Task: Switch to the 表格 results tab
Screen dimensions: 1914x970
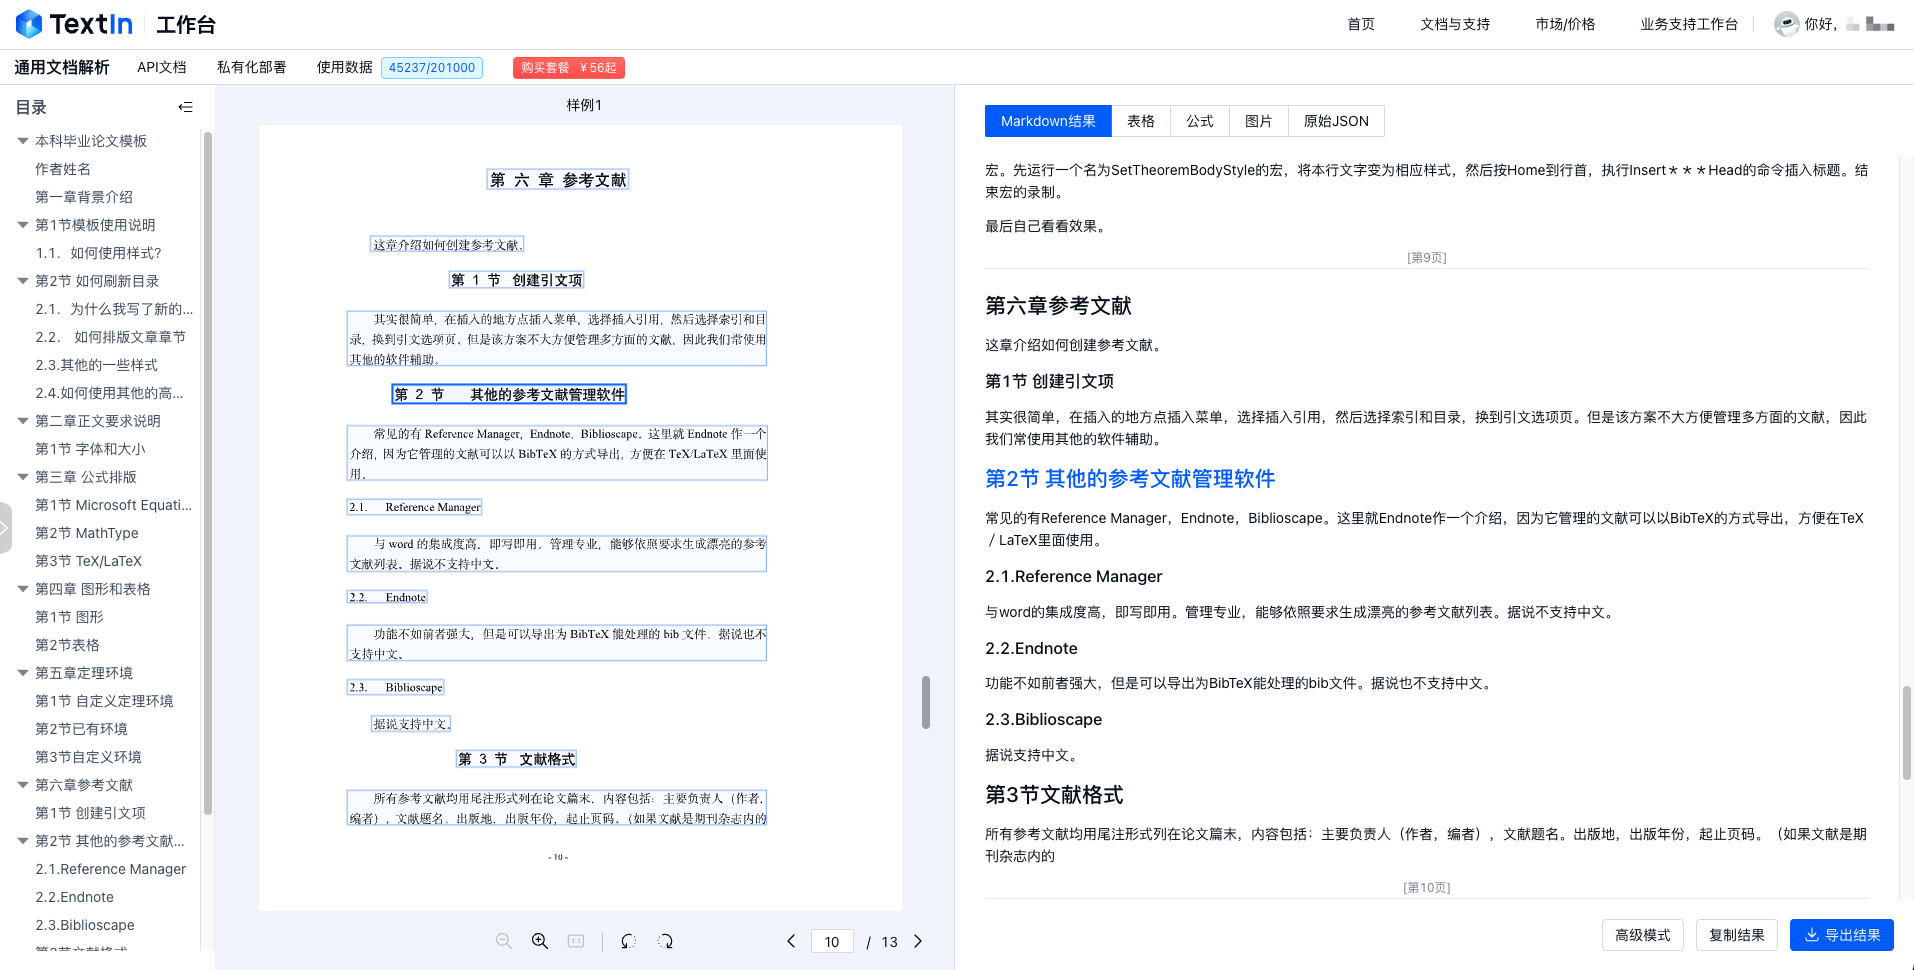Action: pyautogui.click(x=1140, y=121)
